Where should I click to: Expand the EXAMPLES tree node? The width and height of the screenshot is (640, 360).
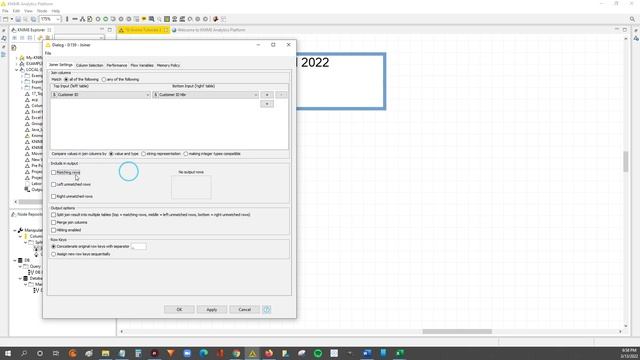click(x=17, y=64)
